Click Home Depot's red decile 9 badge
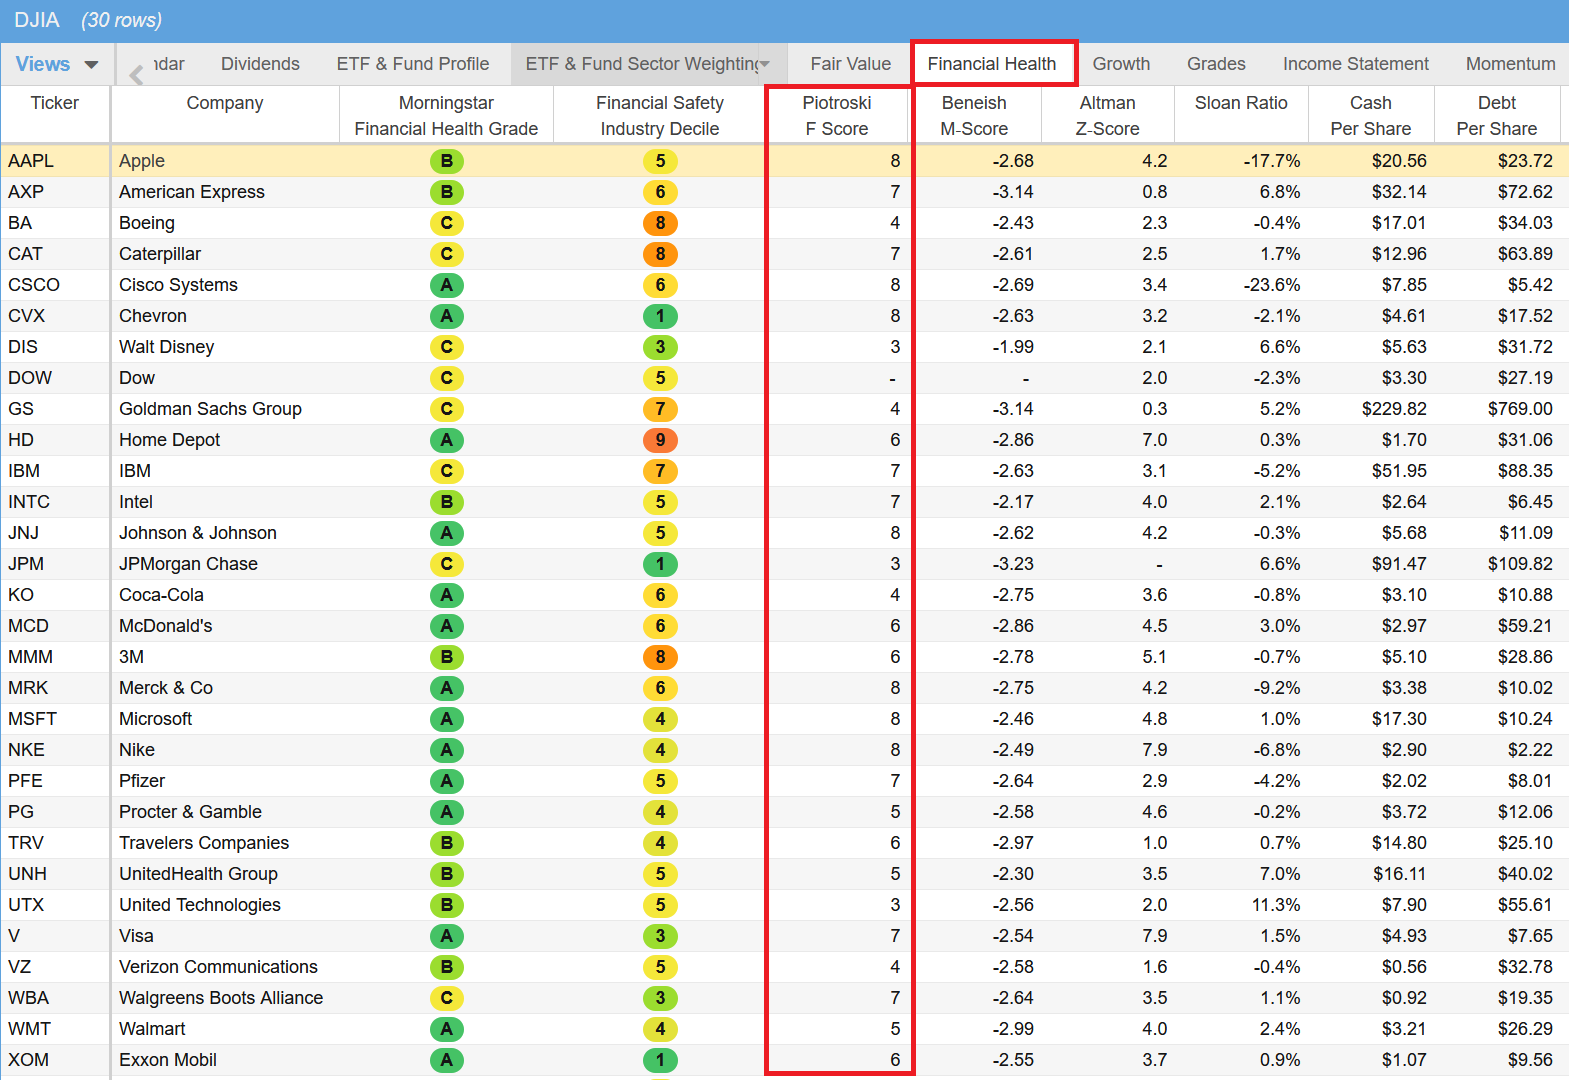 pyautogui.click(x=660, y=440)
